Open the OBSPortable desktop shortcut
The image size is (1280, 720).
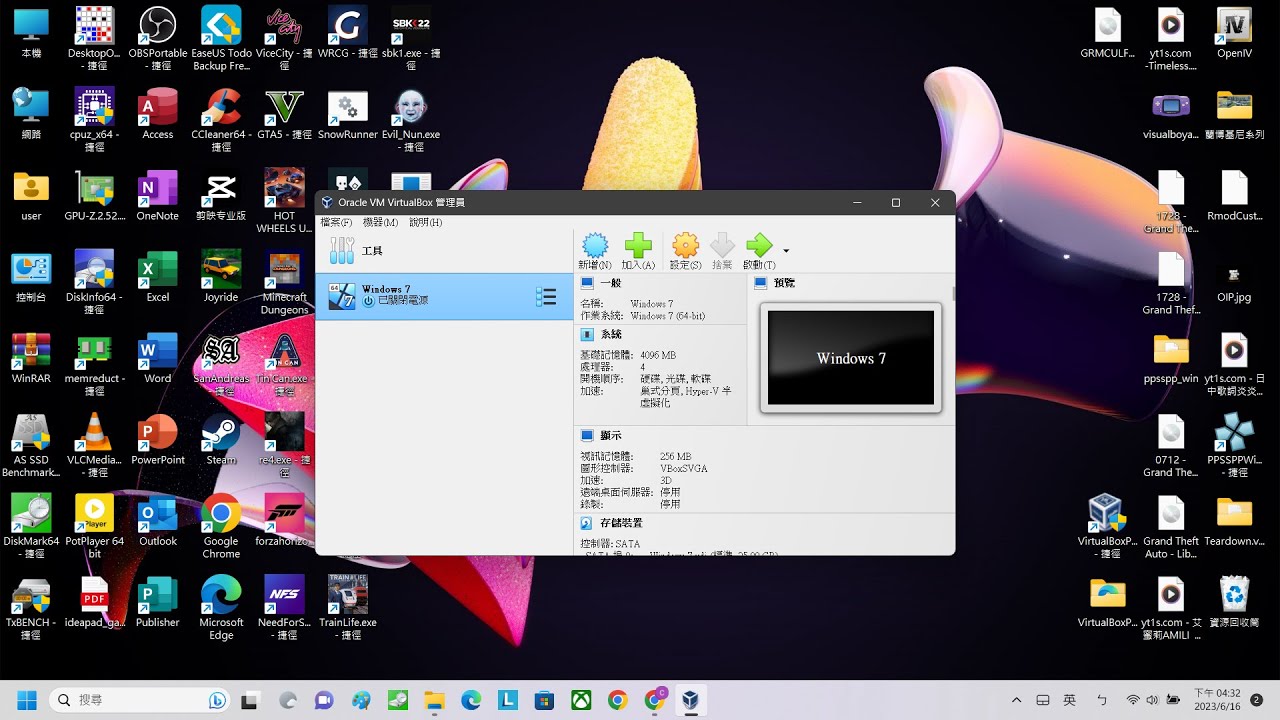click(158, 38)
